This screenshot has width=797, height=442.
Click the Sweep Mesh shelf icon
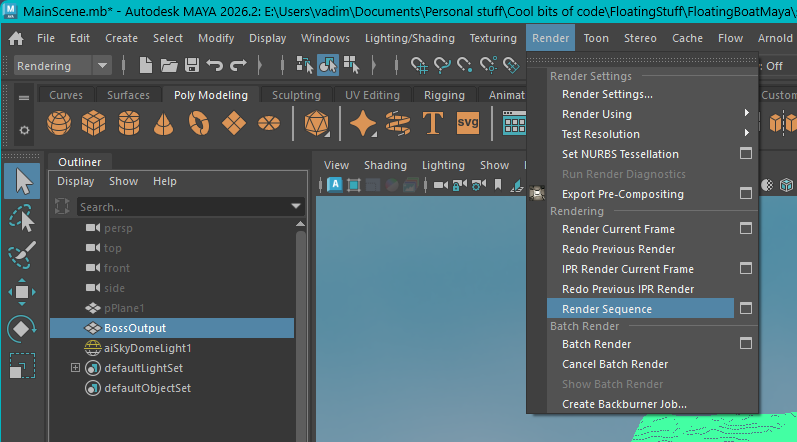coord(398,123)
